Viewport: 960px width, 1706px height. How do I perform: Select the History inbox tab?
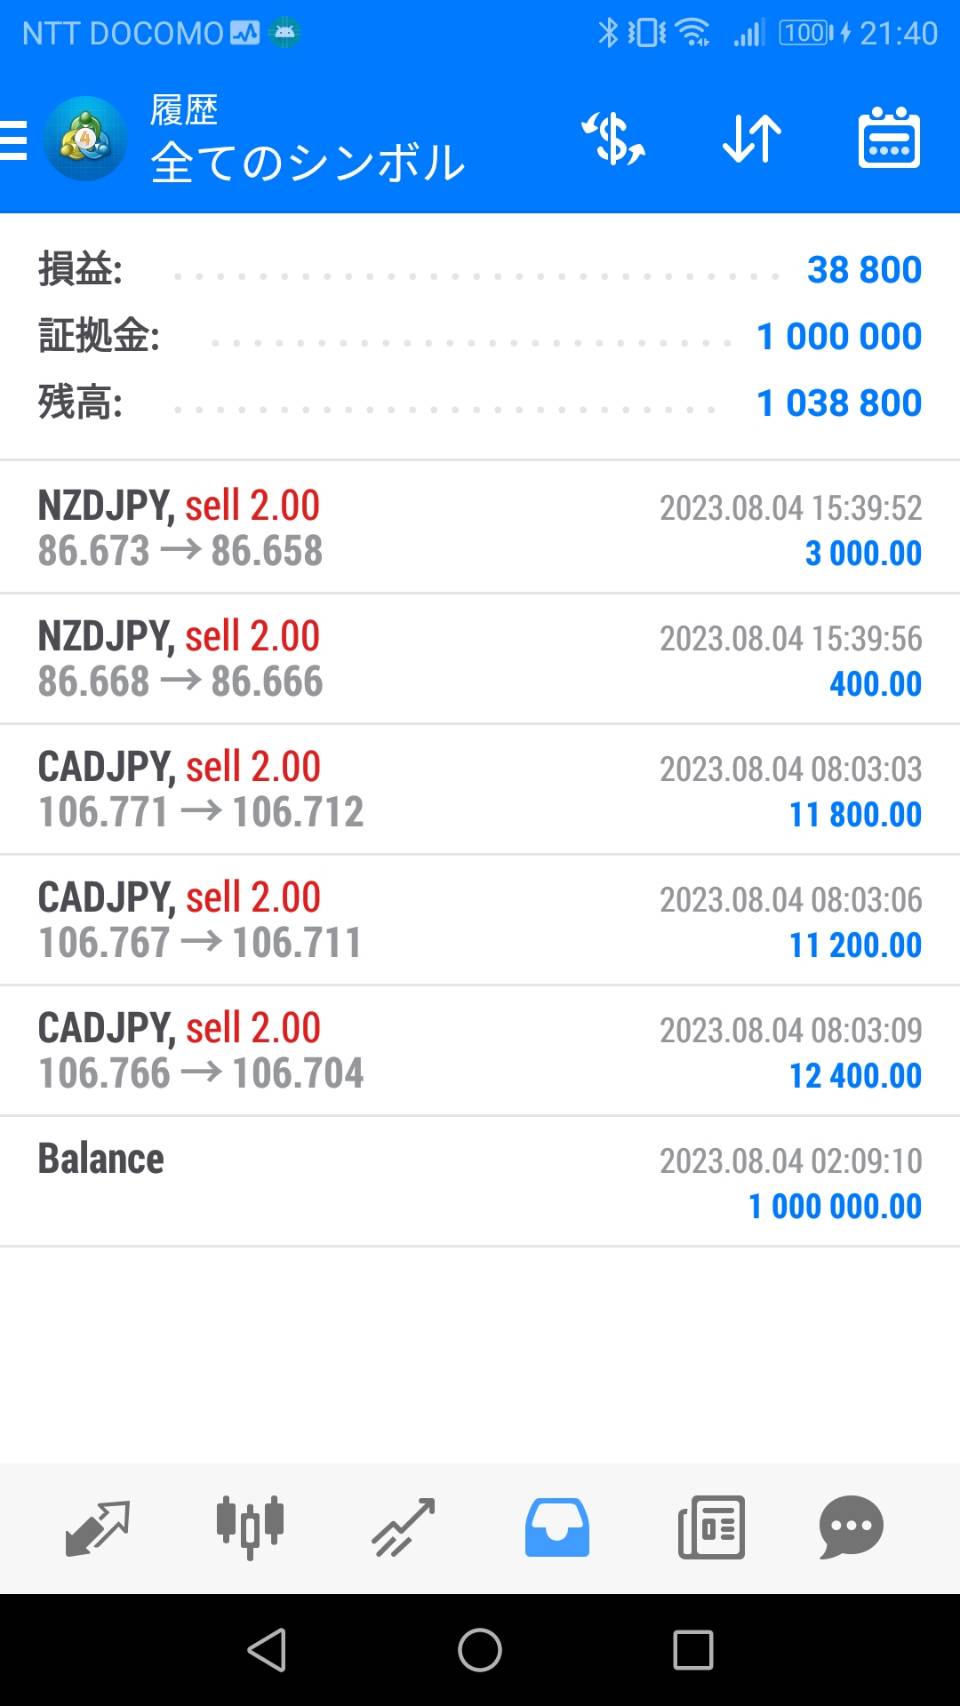click(x=557, y=1527)
